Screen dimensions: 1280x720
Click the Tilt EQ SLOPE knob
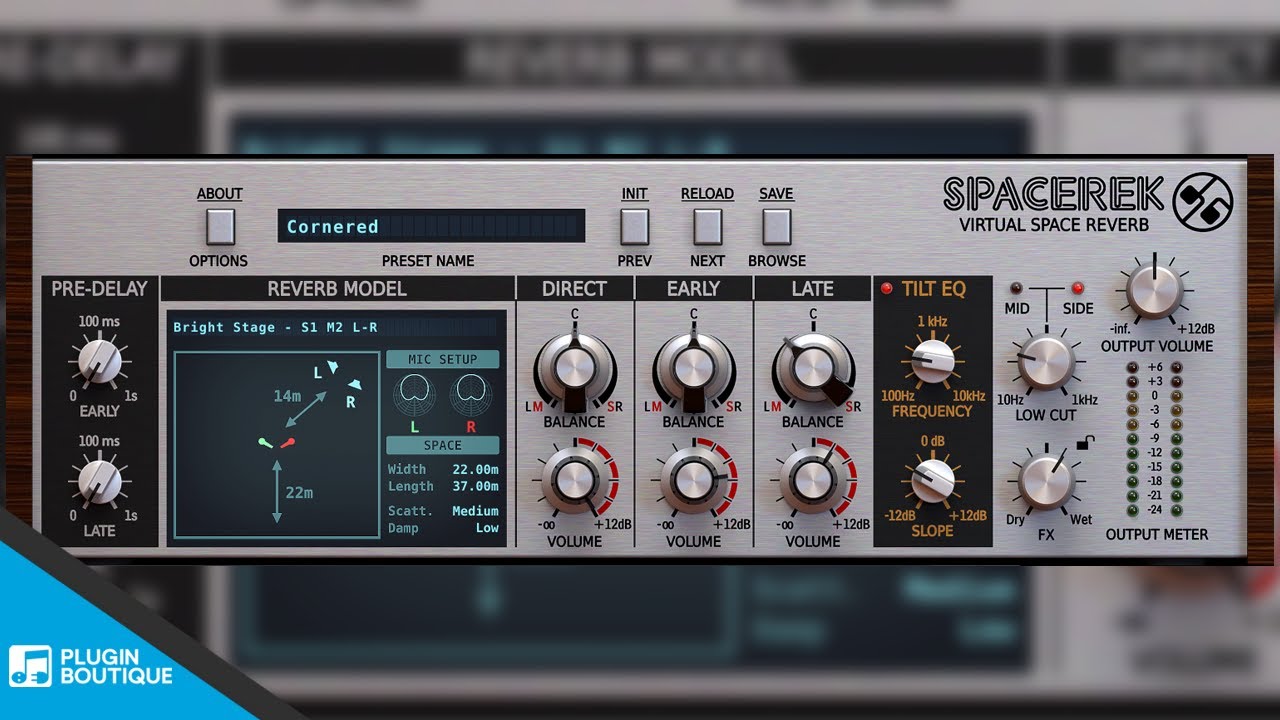[932, 482]
